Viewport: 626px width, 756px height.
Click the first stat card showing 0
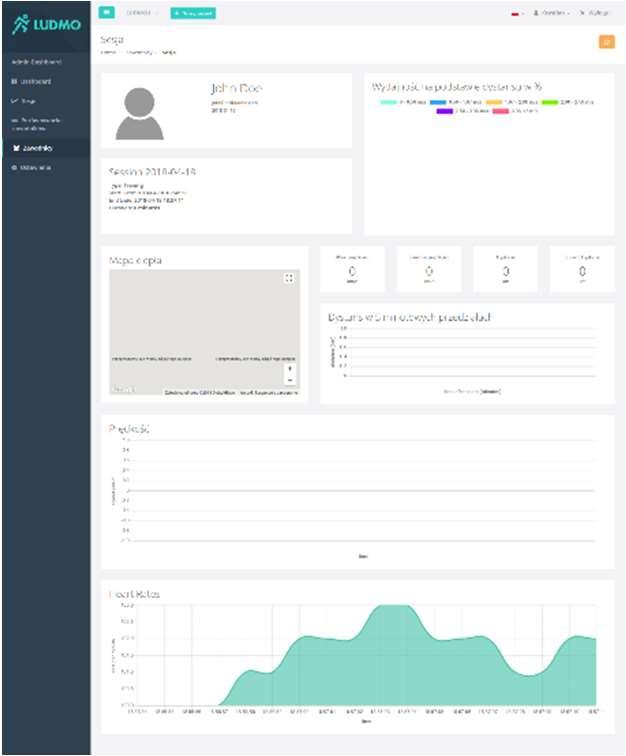tap(352, 269)
